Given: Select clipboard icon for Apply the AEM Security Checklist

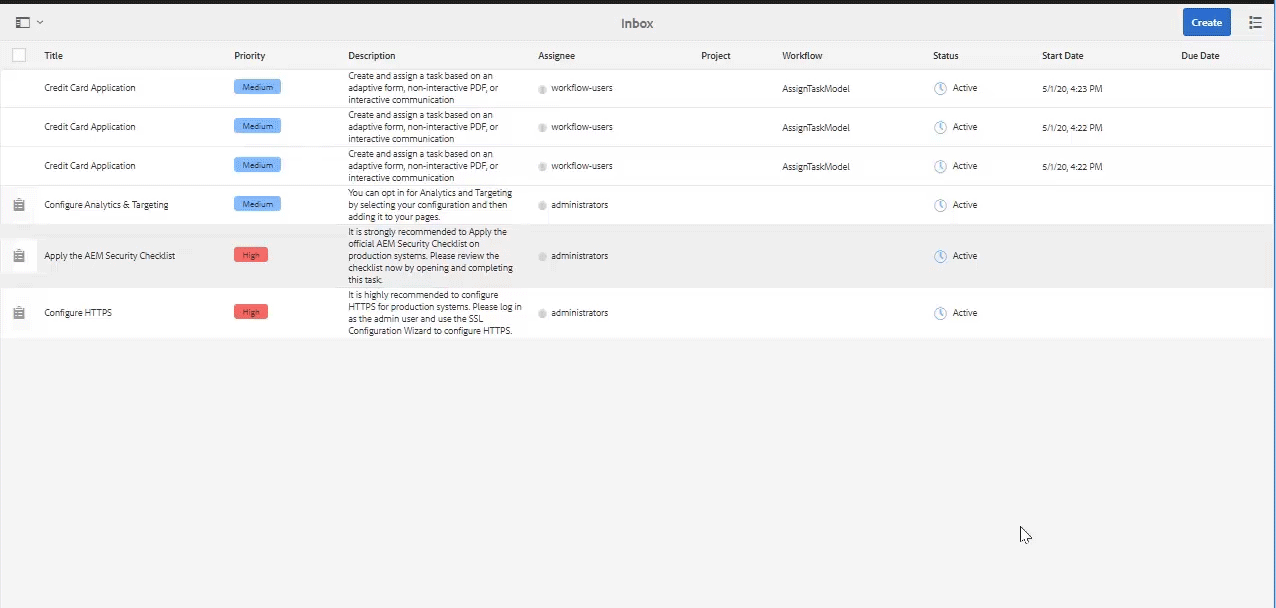Looking at the screenshot, I should click(19, 256).
